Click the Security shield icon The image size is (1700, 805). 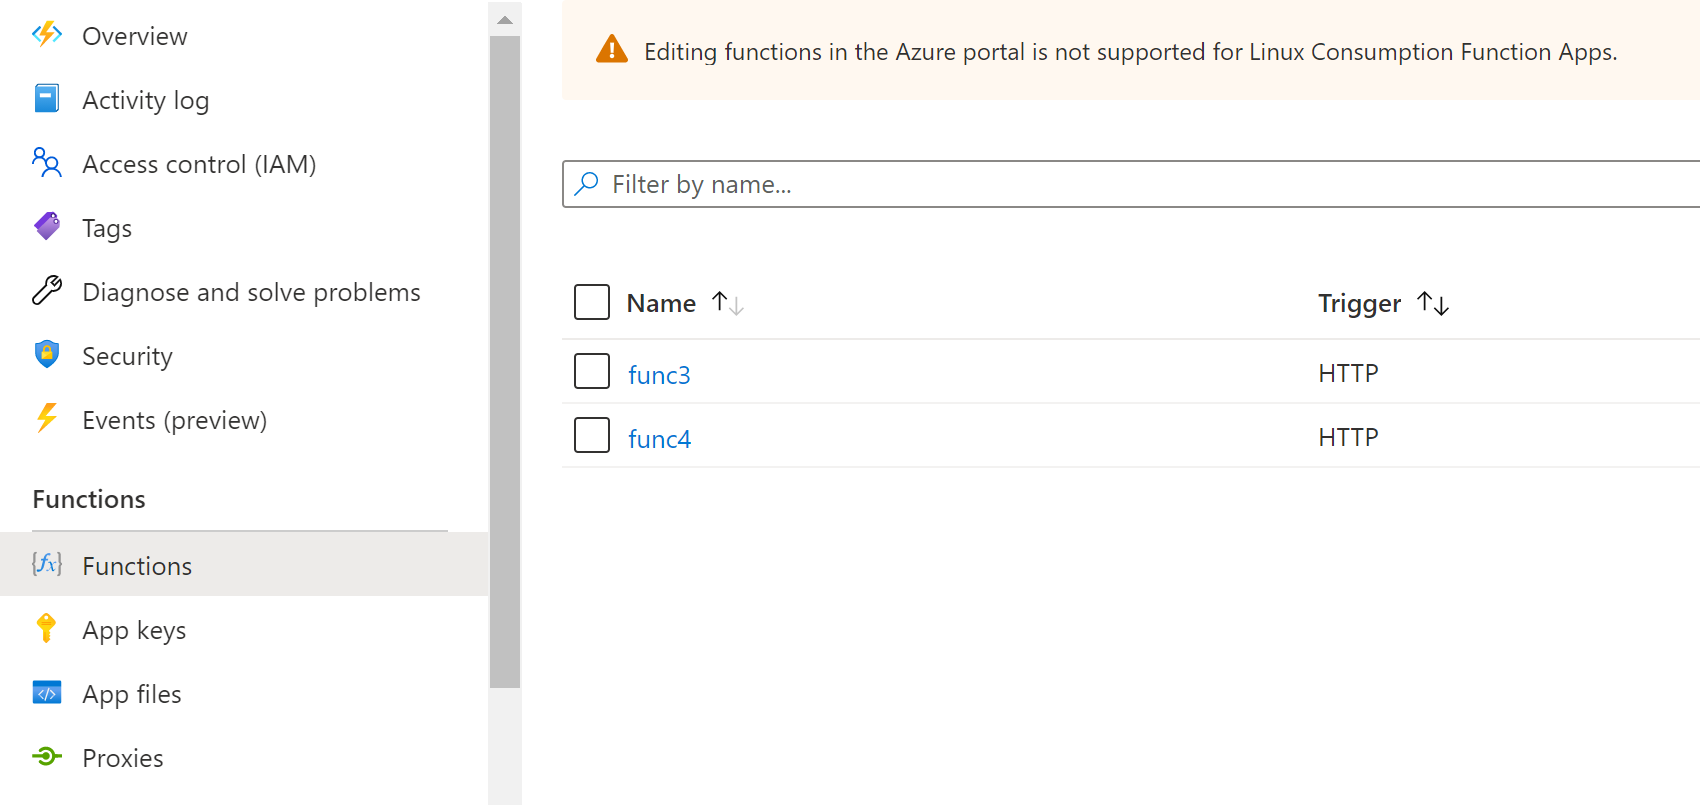(46, 355)
